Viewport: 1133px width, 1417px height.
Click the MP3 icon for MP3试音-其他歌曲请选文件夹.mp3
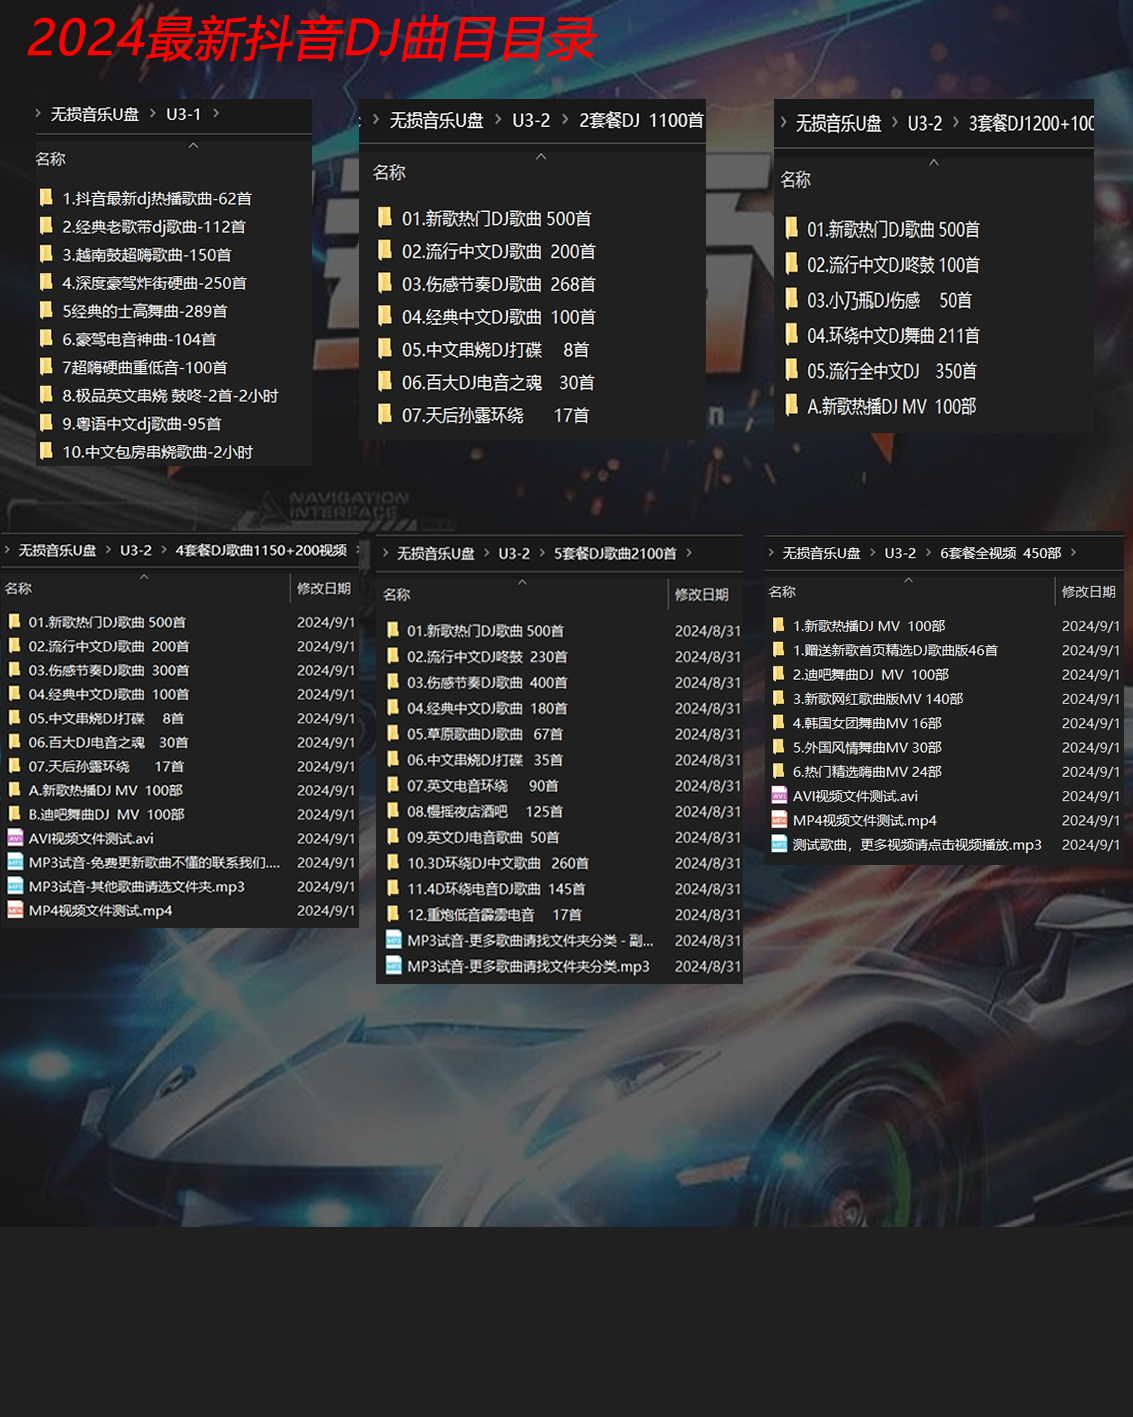point(15,886)
